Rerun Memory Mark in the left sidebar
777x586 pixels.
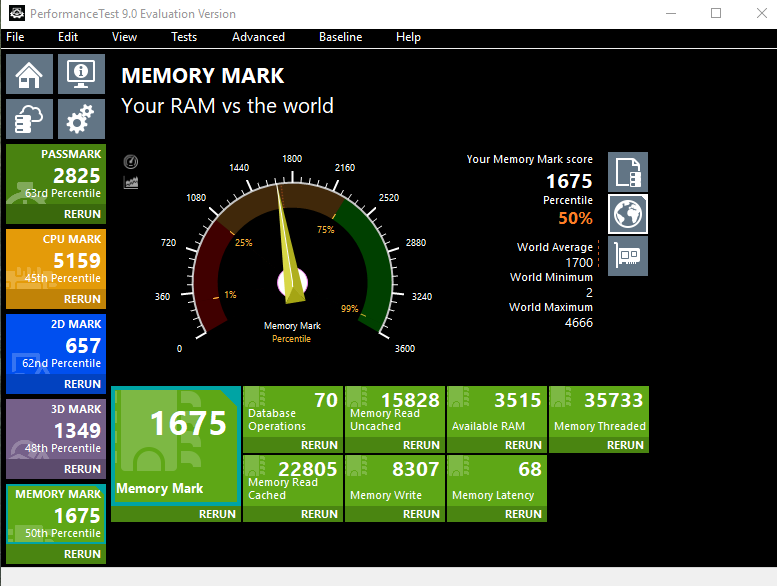coord(82,554)
